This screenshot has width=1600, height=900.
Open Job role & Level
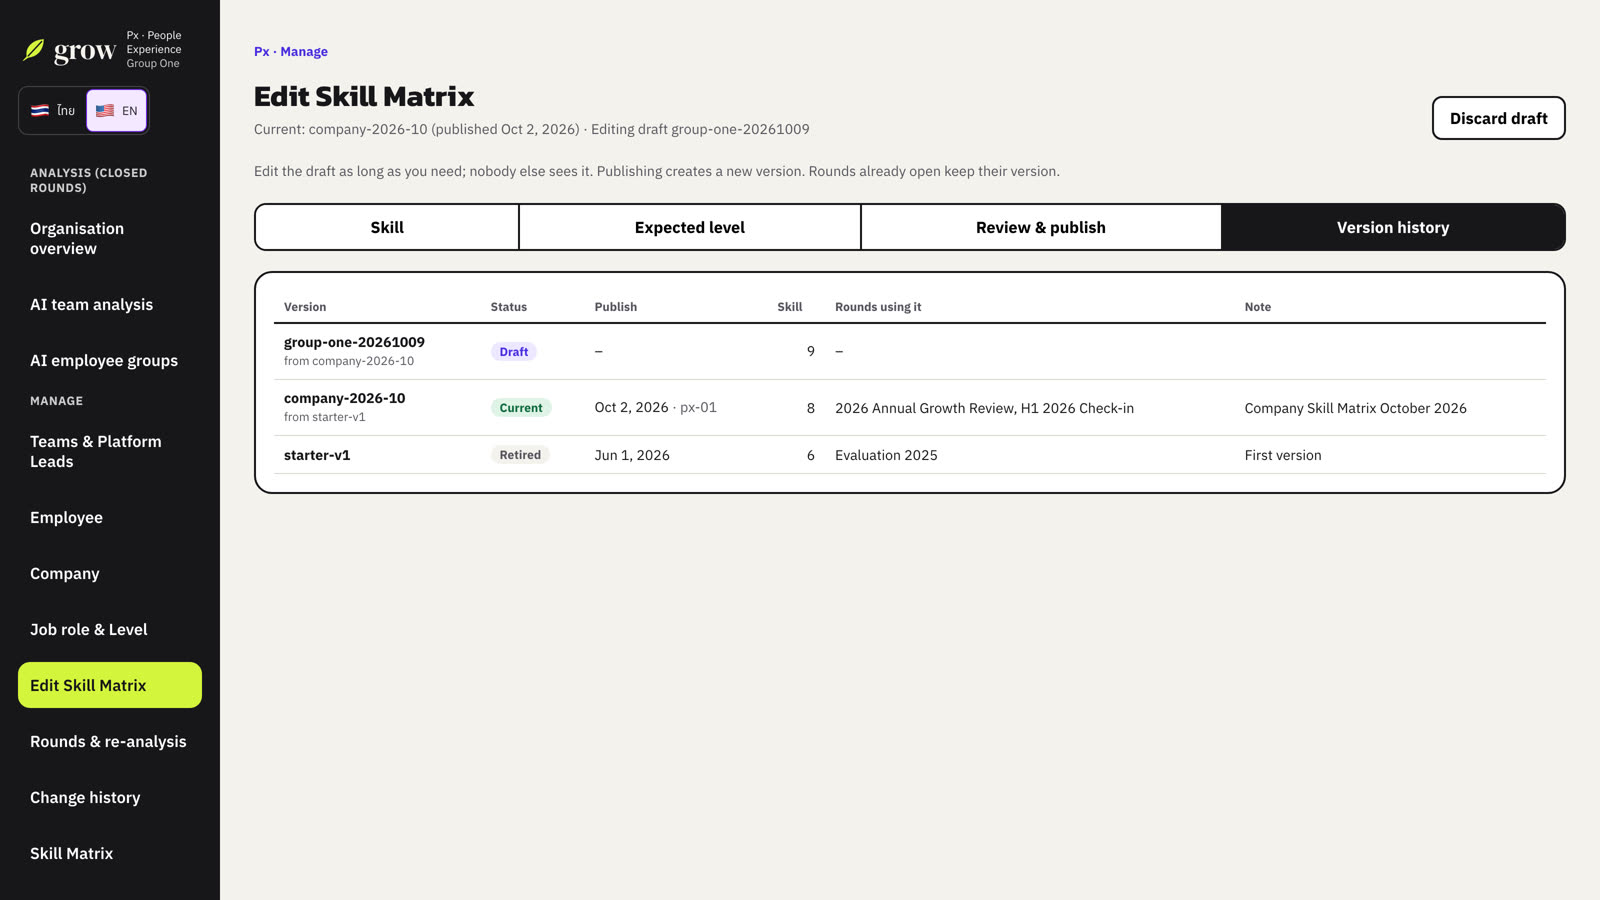(110, 629)
